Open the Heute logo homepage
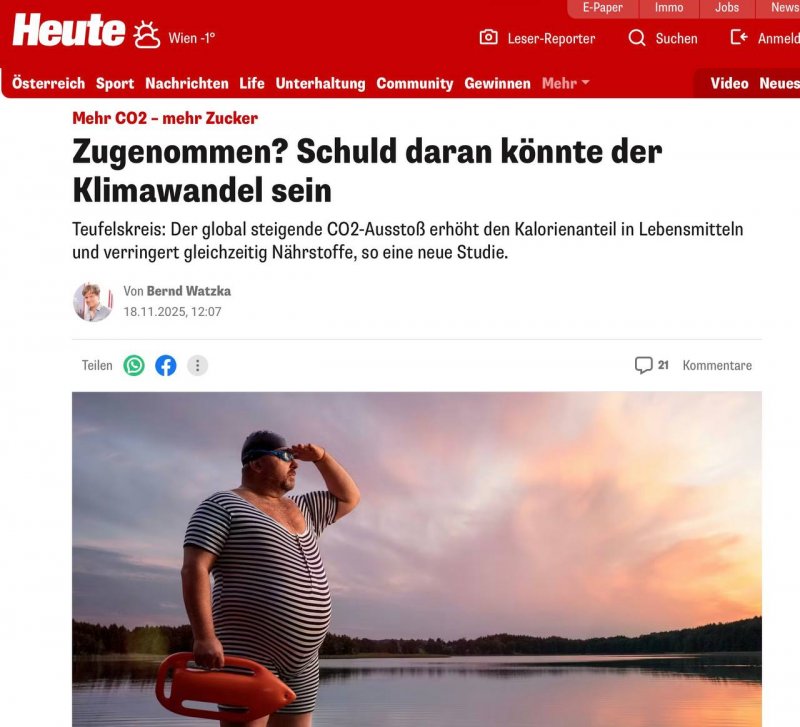Screen dimensions: 800x727 pyautogui.click(x=69, y=30)
